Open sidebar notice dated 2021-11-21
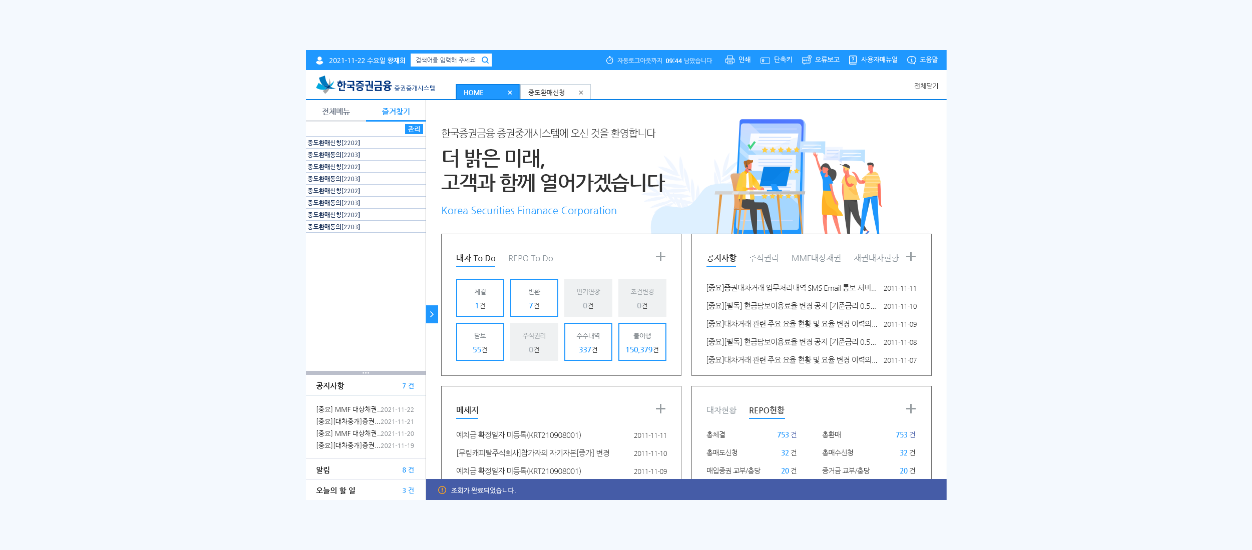Viewport: 1252px width, 550px height. (365, 421)
